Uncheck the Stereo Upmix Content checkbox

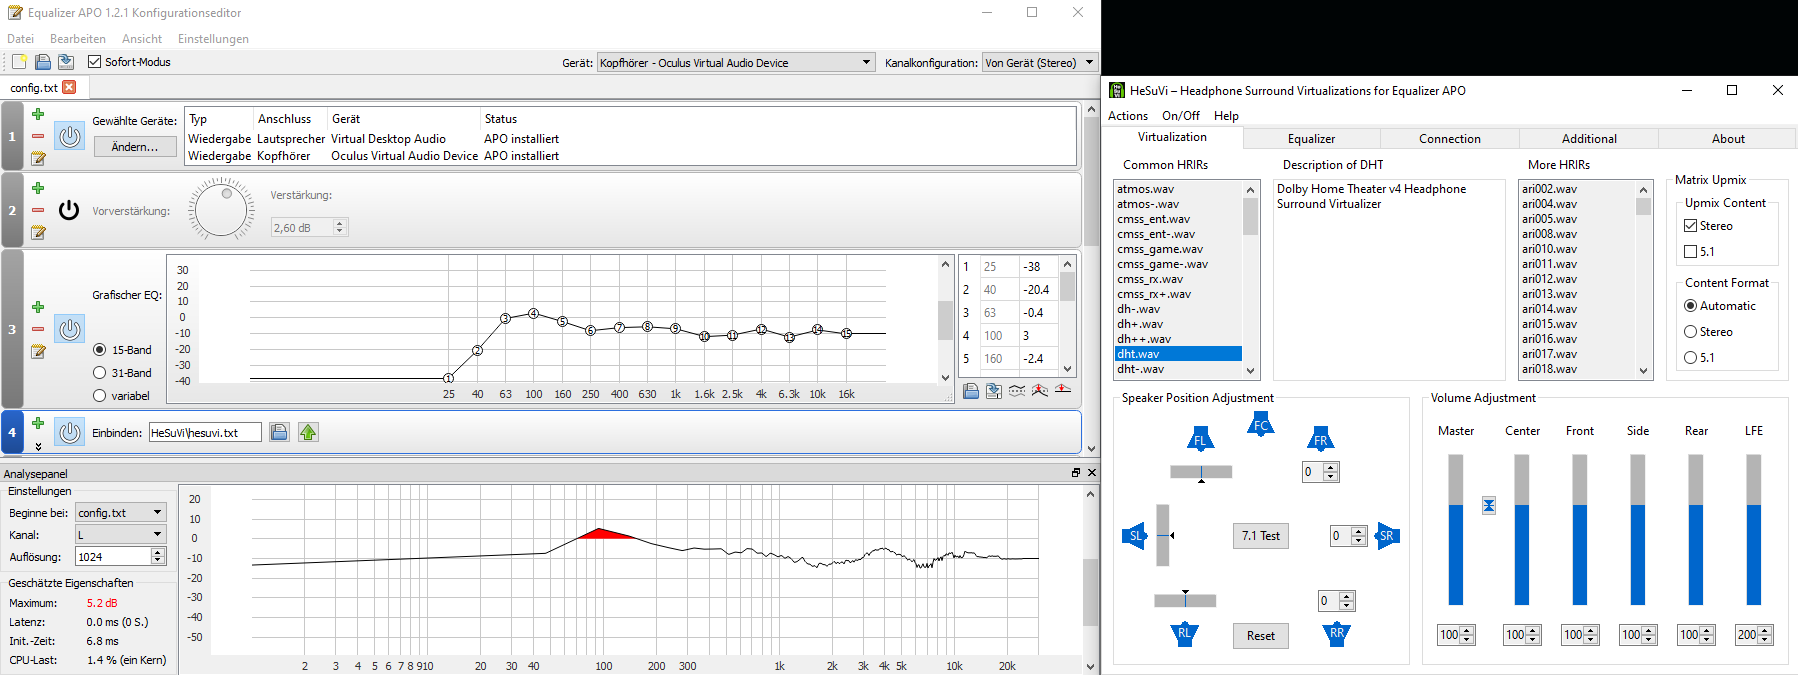[x=1691, y=226]
